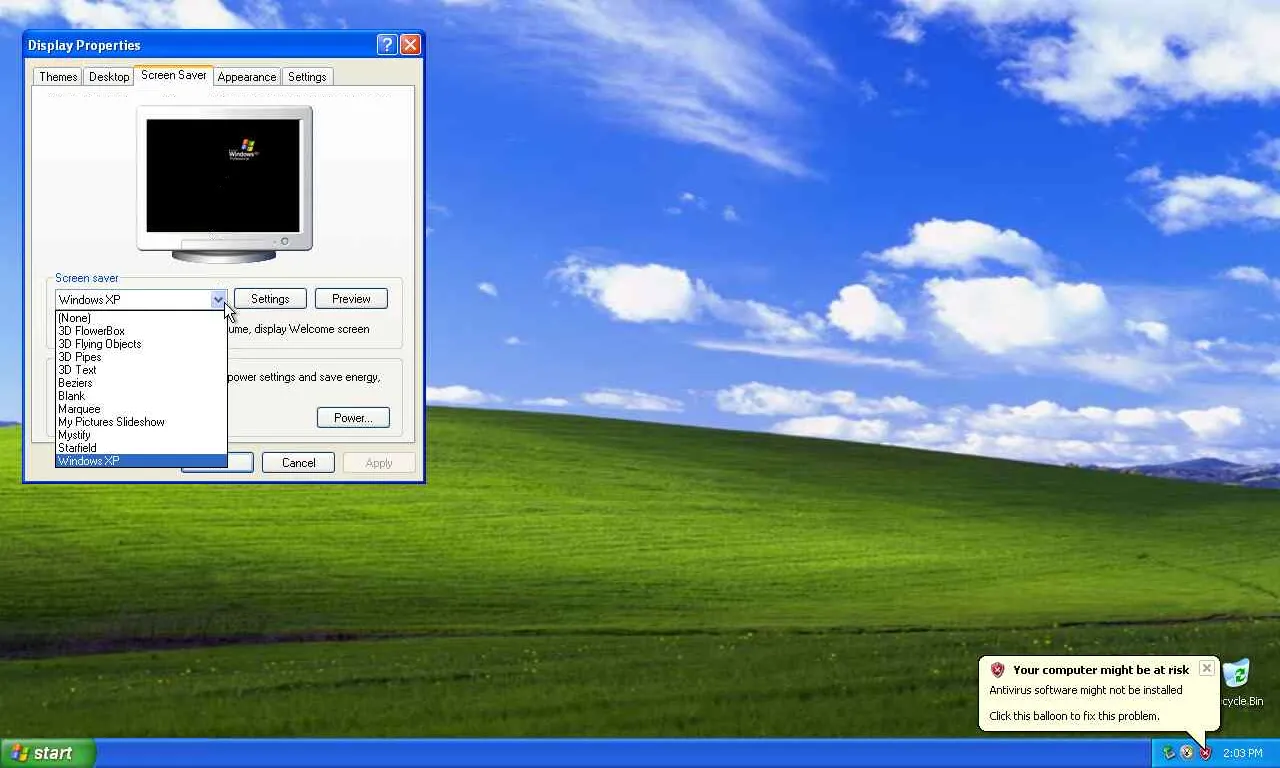
Task: Click the round tray icon beside the red shield
Action: tap(1187, 753)
